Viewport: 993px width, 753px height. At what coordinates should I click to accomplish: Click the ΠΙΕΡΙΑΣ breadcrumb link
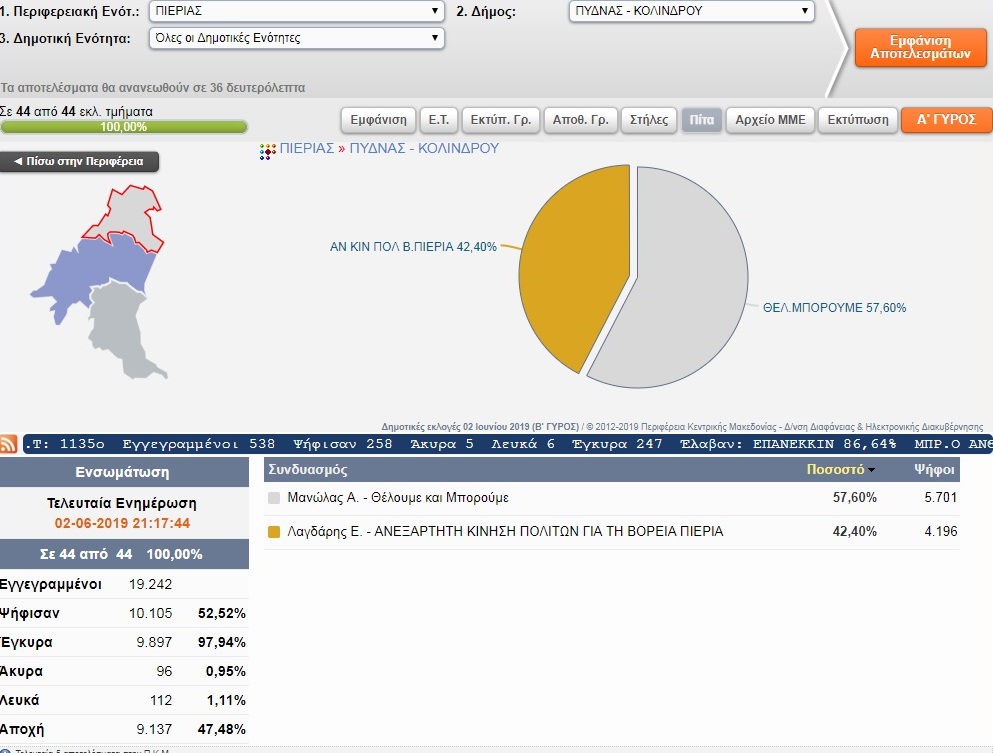[307, 148]
